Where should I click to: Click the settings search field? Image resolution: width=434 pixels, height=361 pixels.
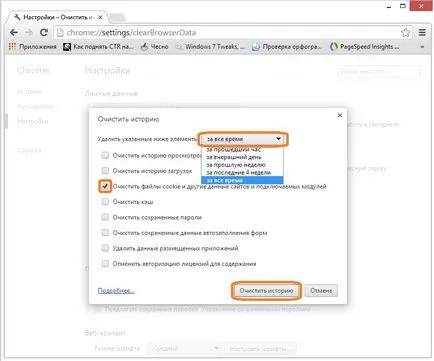pyautogui.click(x=379, y=72)
